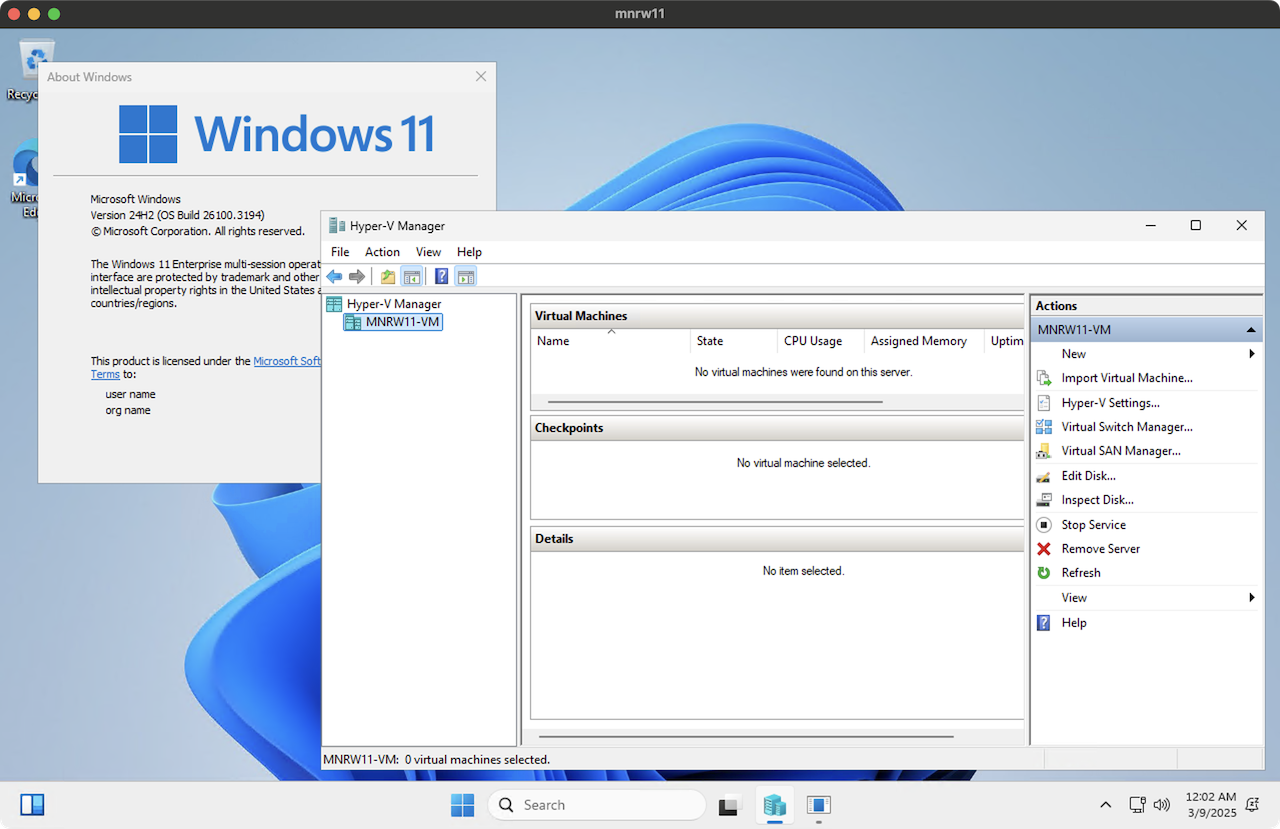Click the Help icon in Actions pane

1044,623
